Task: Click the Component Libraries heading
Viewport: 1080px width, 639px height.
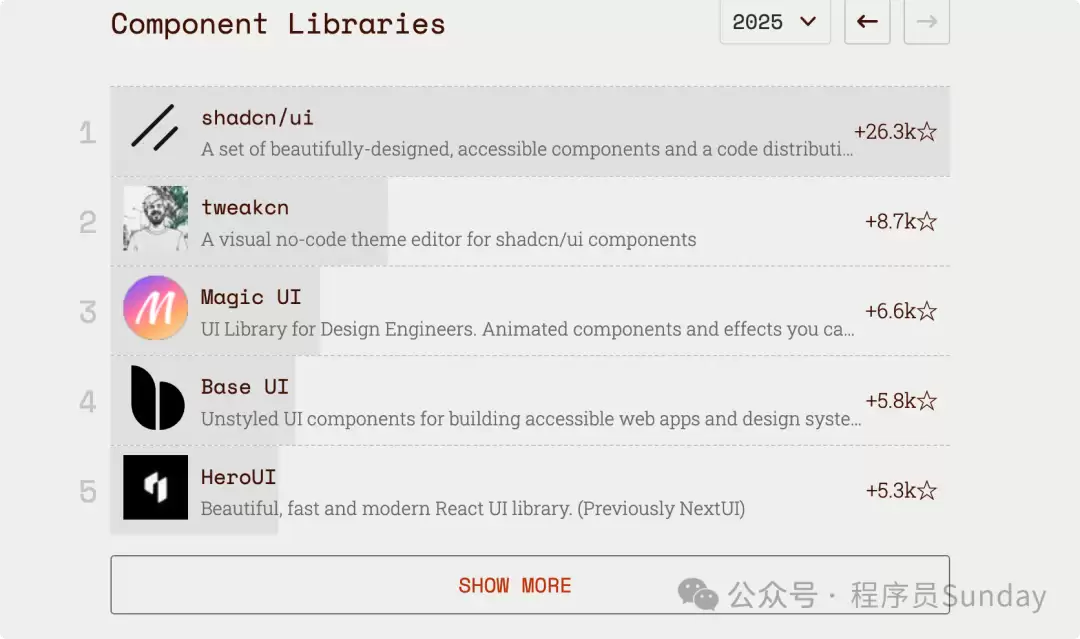Action: click(278, 23)
